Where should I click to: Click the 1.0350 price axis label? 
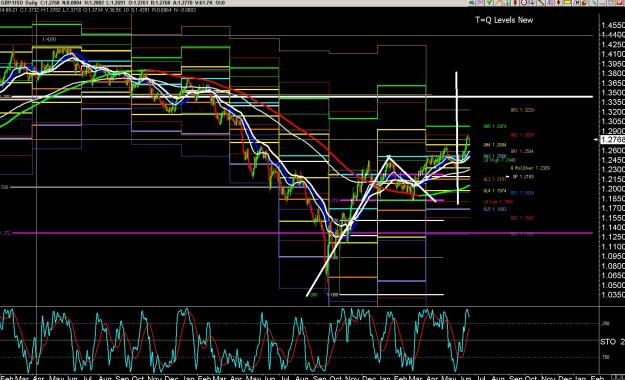click(613, 295)
